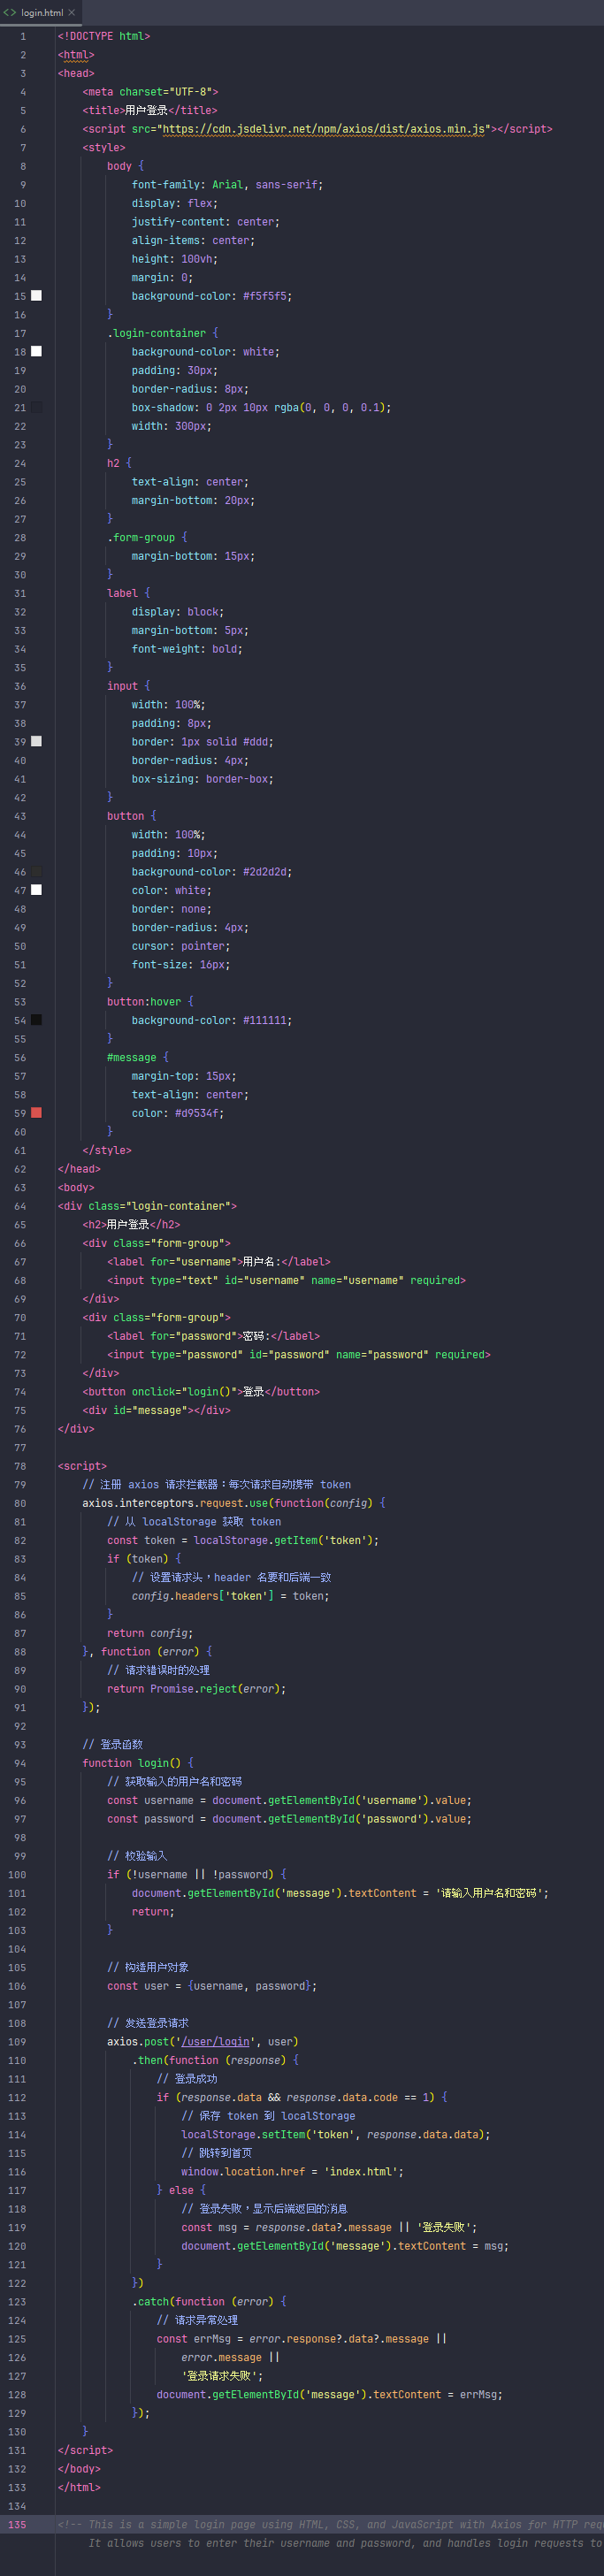The width and height of the screenshot is (604, 2576).
Task: Click the '<div id="message"></div>' line
Action: pos(157,1410)
